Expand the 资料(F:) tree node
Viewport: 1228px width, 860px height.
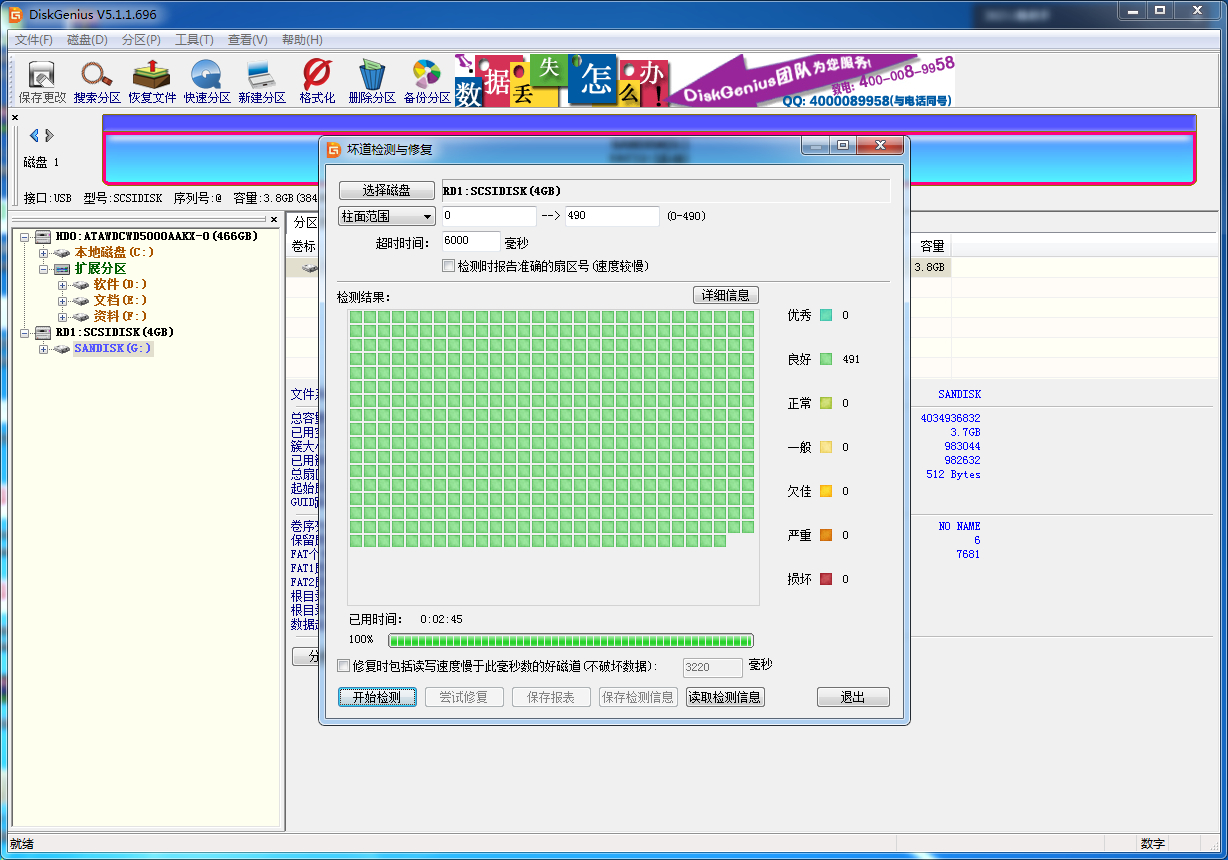pyautogui.click(x=62, y=316)
